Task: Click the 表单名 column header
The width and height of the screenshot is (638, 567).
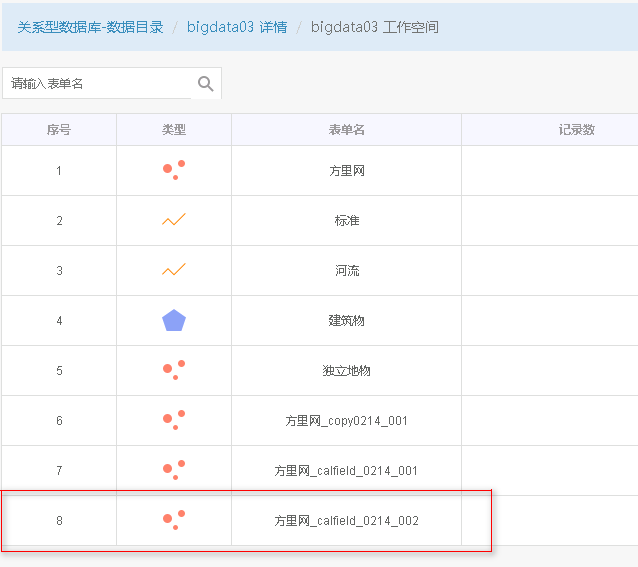Action: click(x=346, y=130)
